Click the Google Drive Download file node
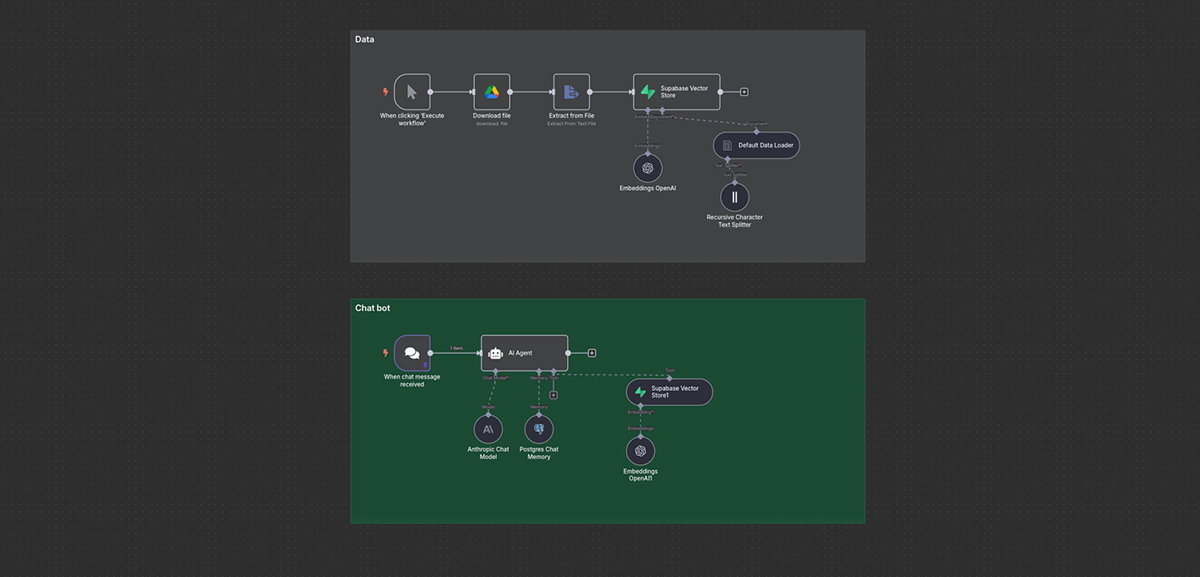Viewport: 1200px width, 577px height. [491, 92]
